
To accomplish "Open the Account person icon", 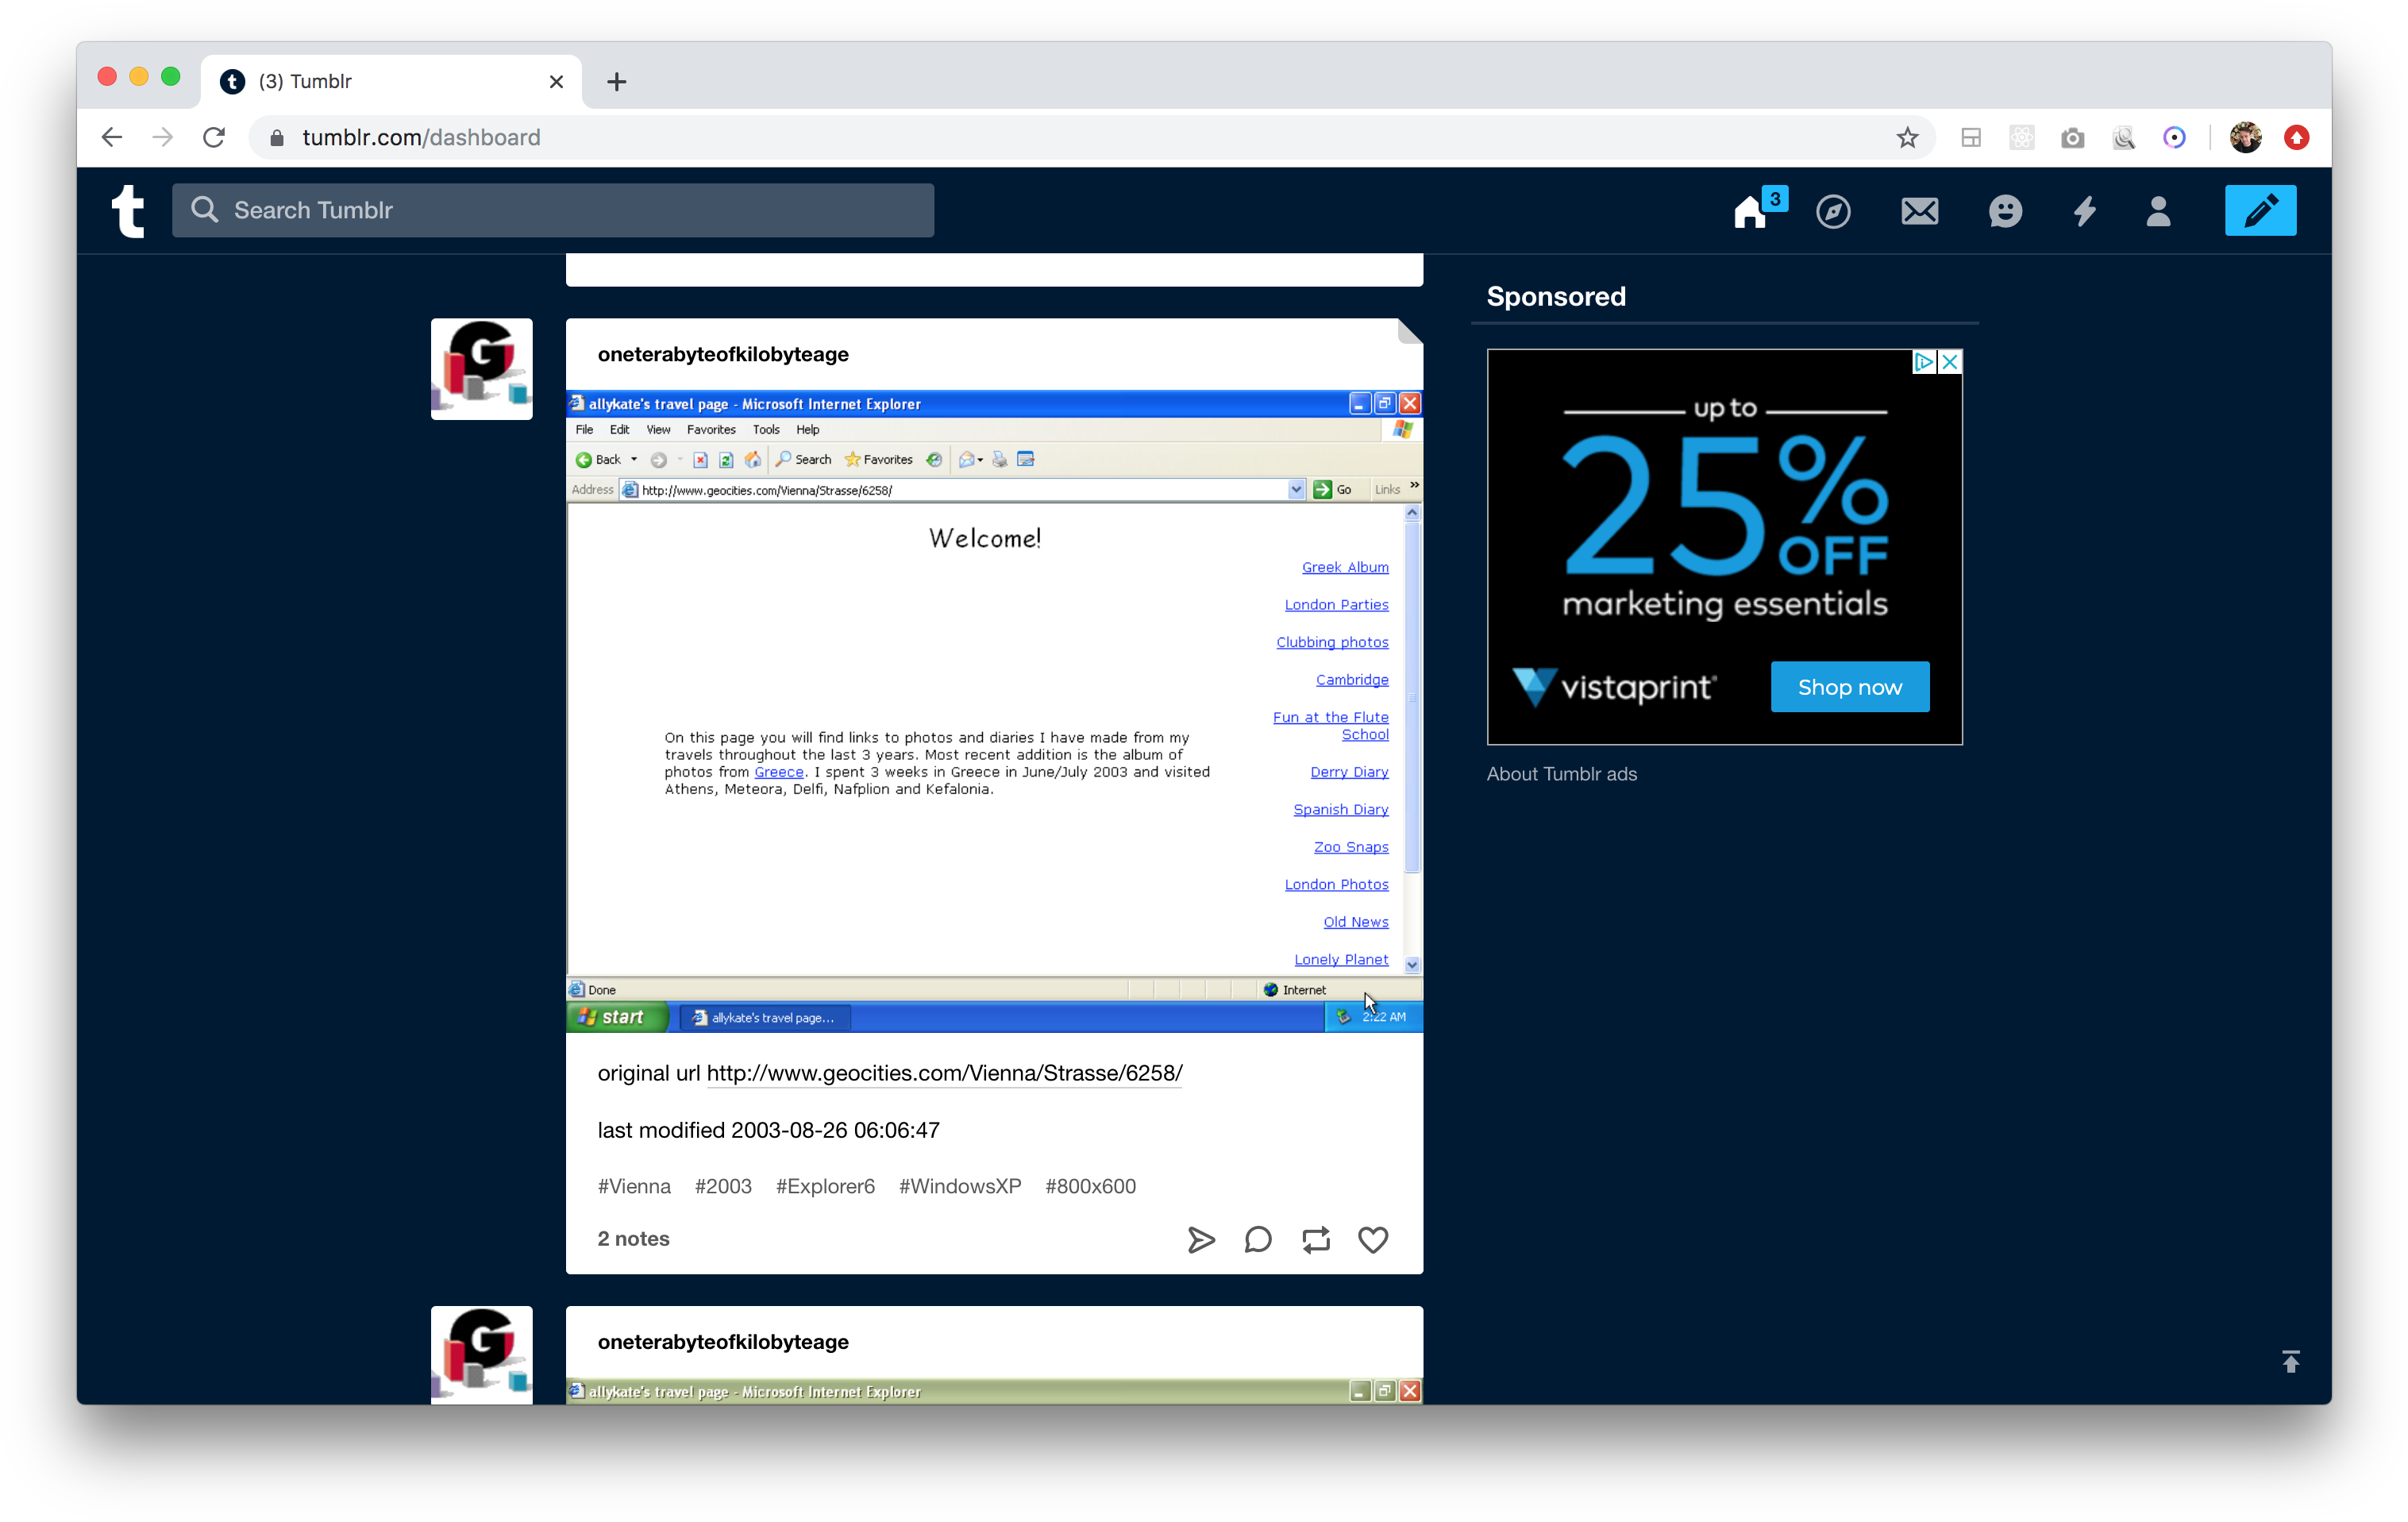I will 2158,211.
